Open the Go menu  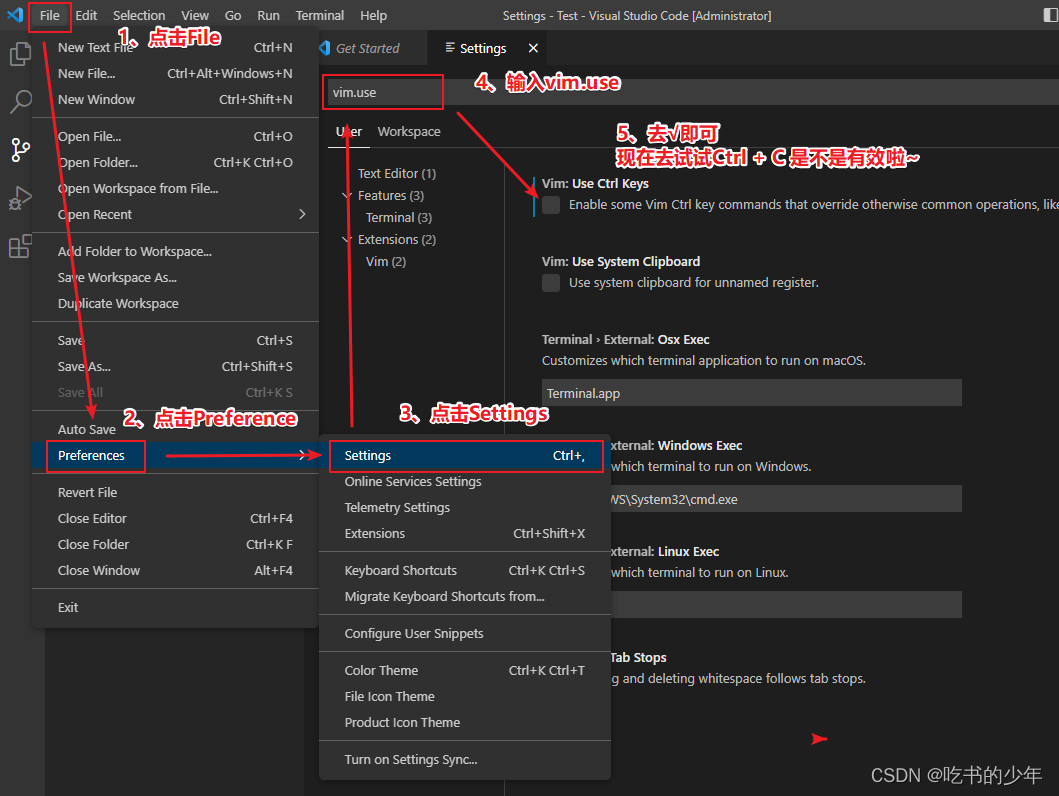click(233, 15)
